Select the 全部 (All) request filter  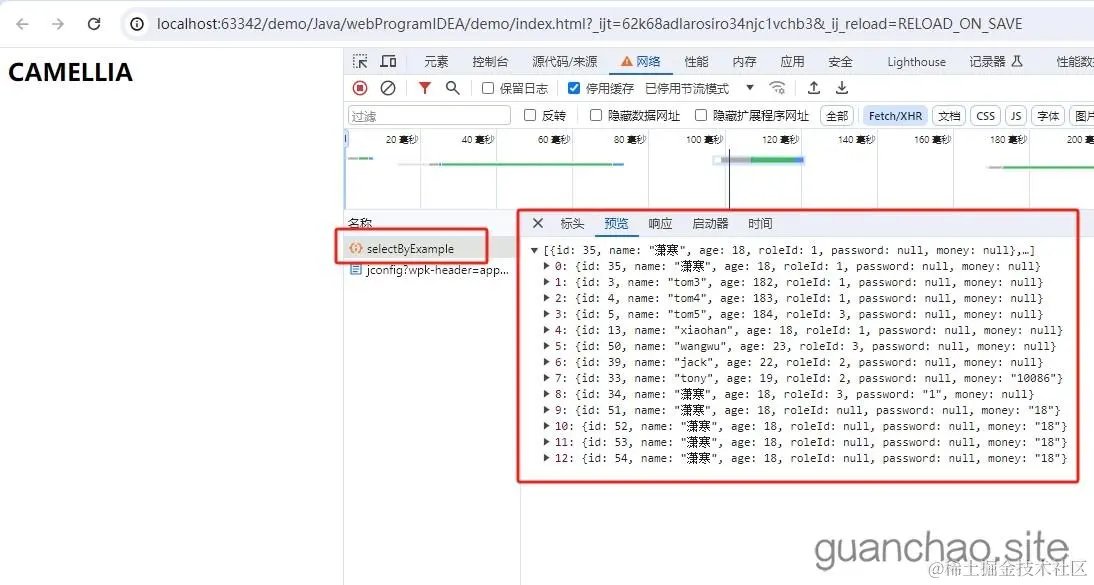click(837, 116)
